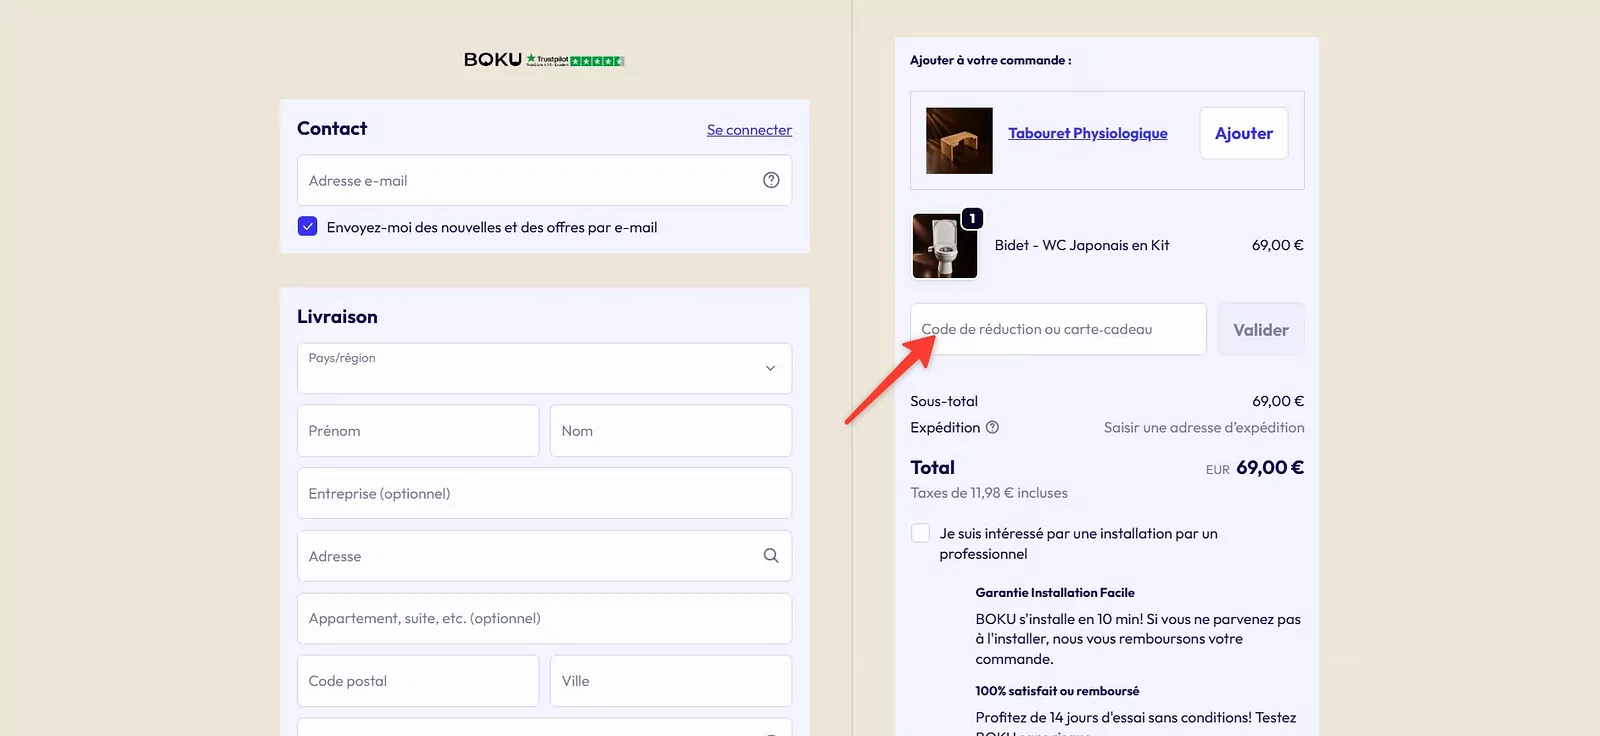Select the Prénom input field

418,431
